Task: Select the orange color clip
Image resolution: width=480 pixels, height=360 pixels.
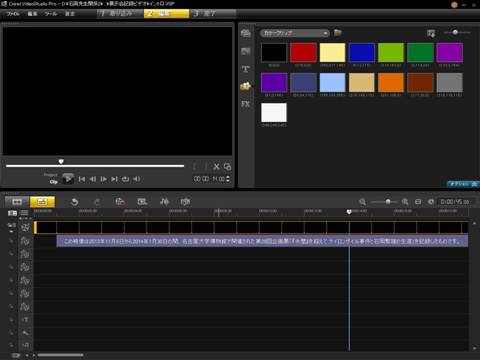Action: [x=391, y=82]
